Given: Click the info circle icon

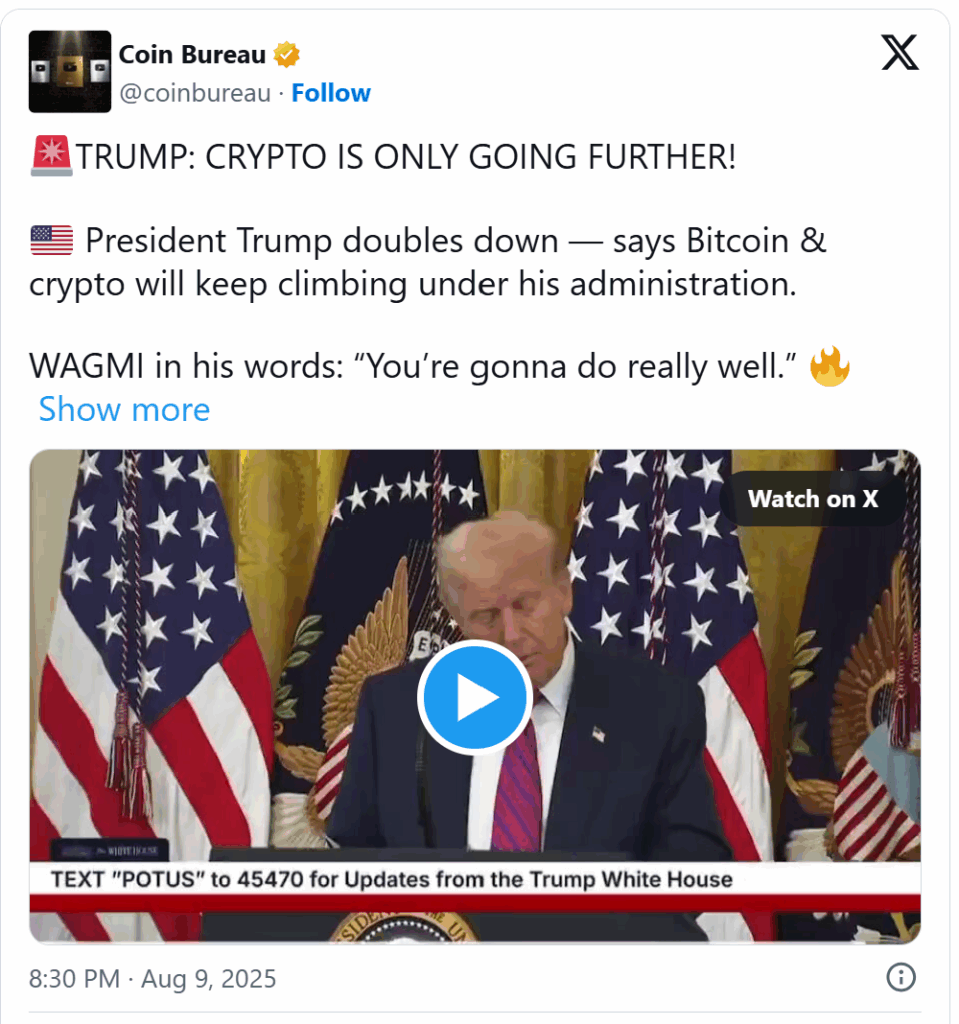Looking at the screenshot, I should click(x=901, y=978).
